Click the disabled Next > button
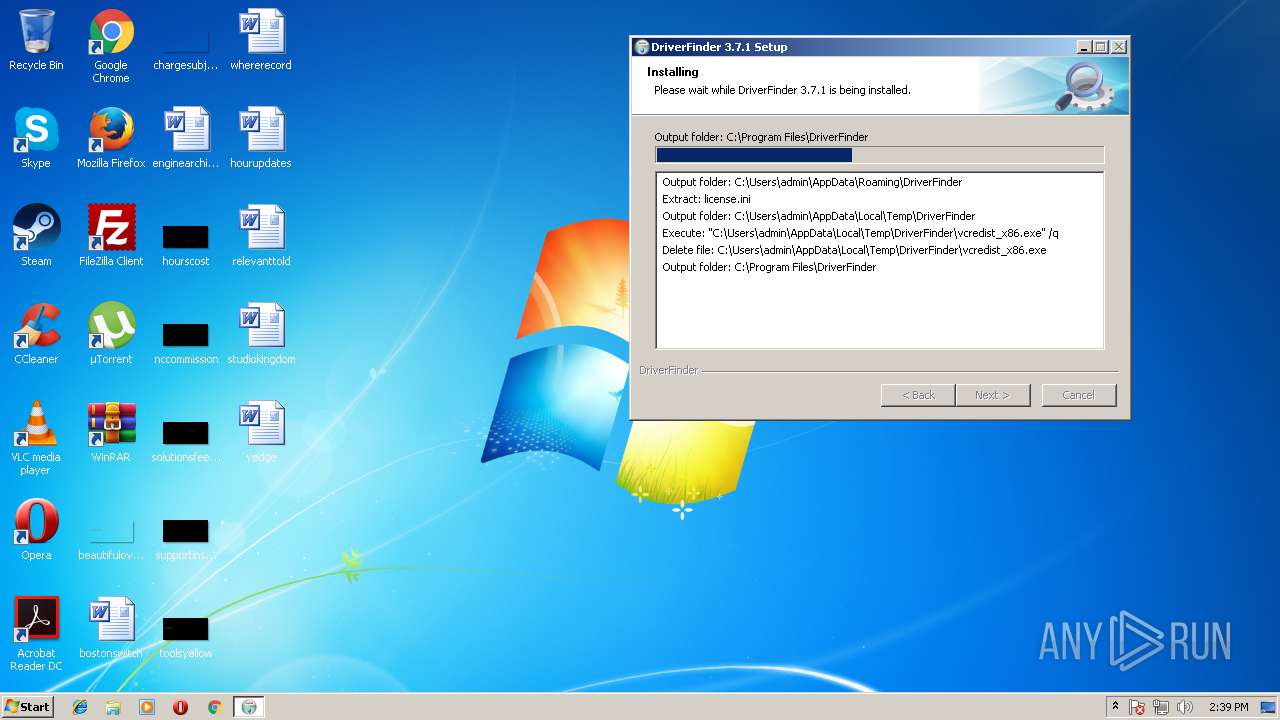This screenshot has height=720, width=1280. [x=992, y=395]
